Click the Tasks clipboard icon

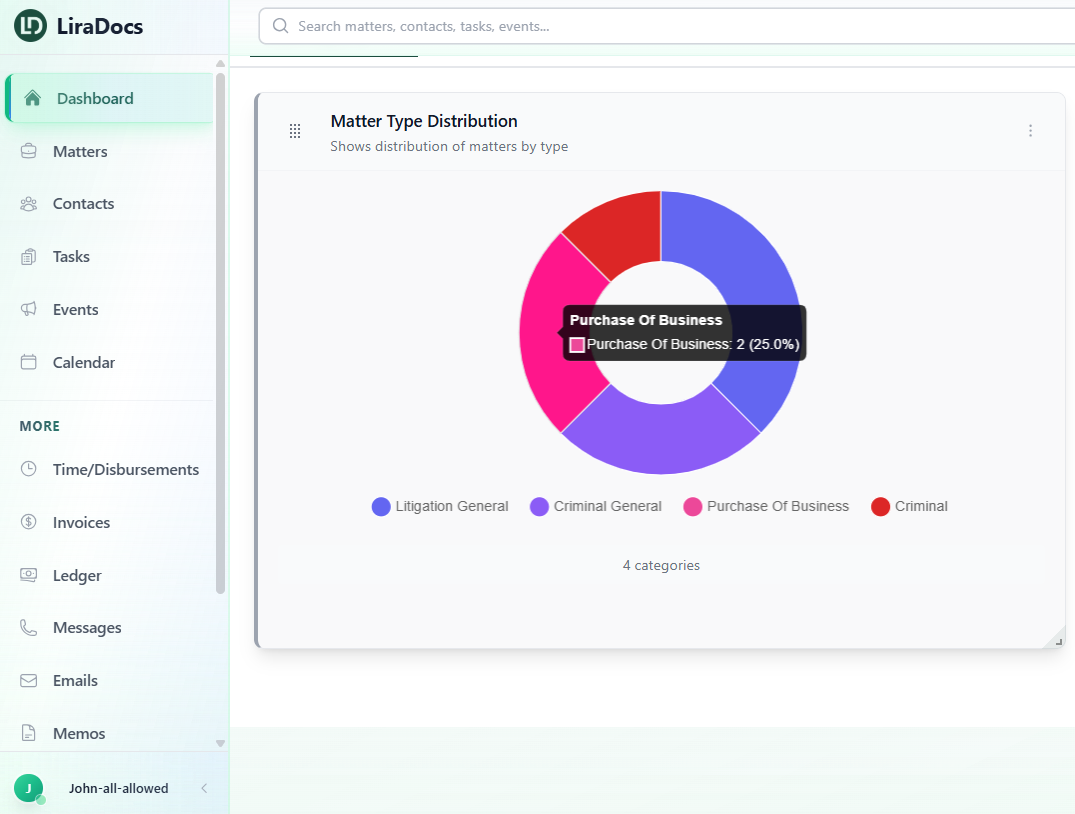(x=29, y=257)
